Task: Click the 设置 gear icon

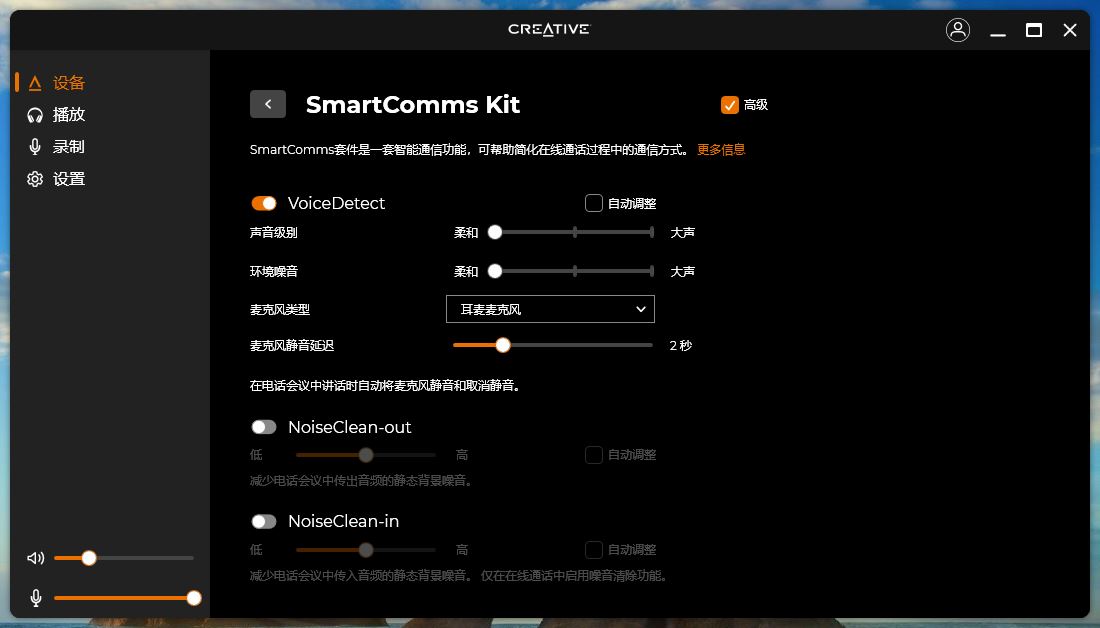Action: coord(34,179)
